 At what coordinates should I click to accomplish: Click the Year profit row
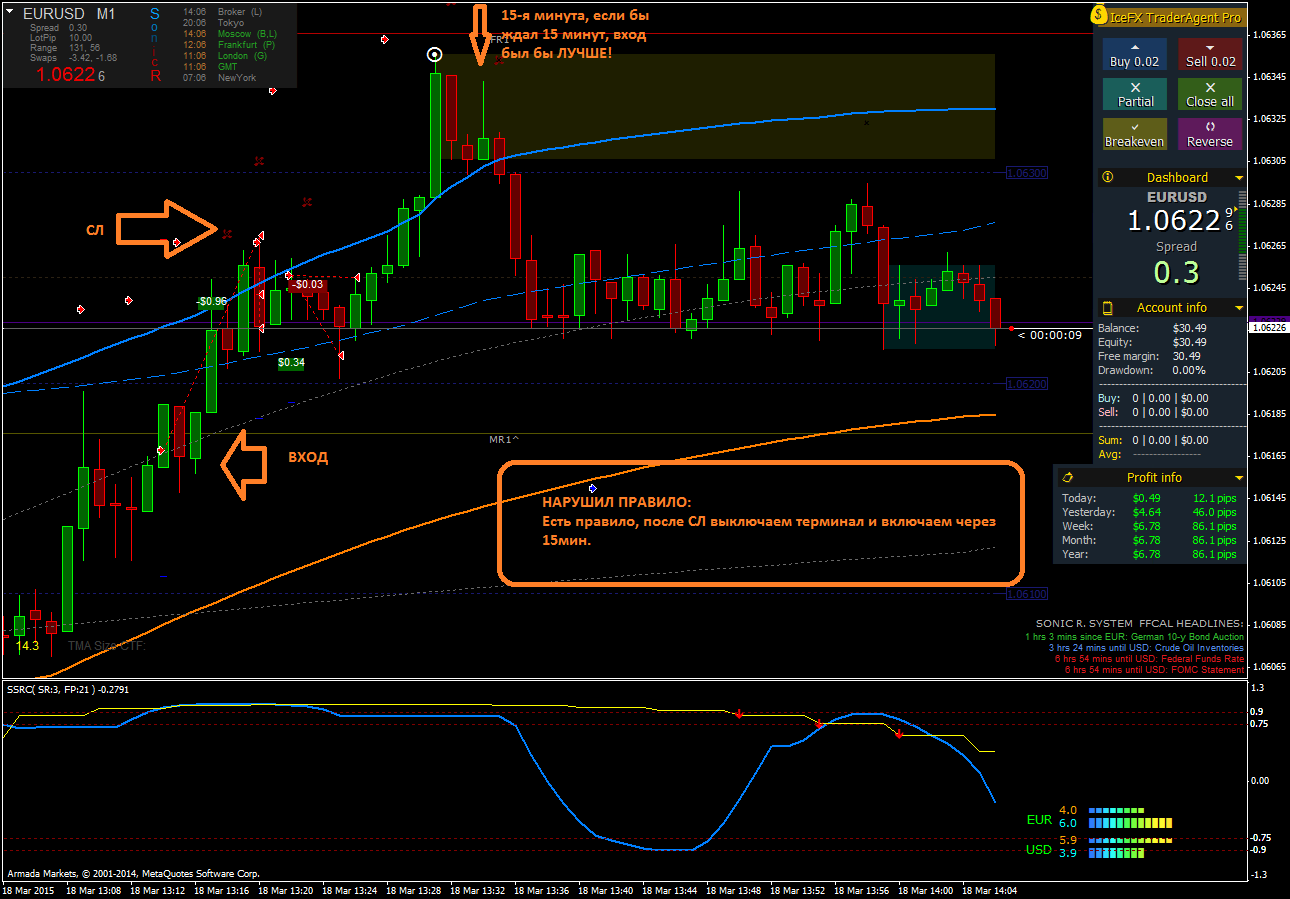pyautogui.click(x=1150, y=554)
